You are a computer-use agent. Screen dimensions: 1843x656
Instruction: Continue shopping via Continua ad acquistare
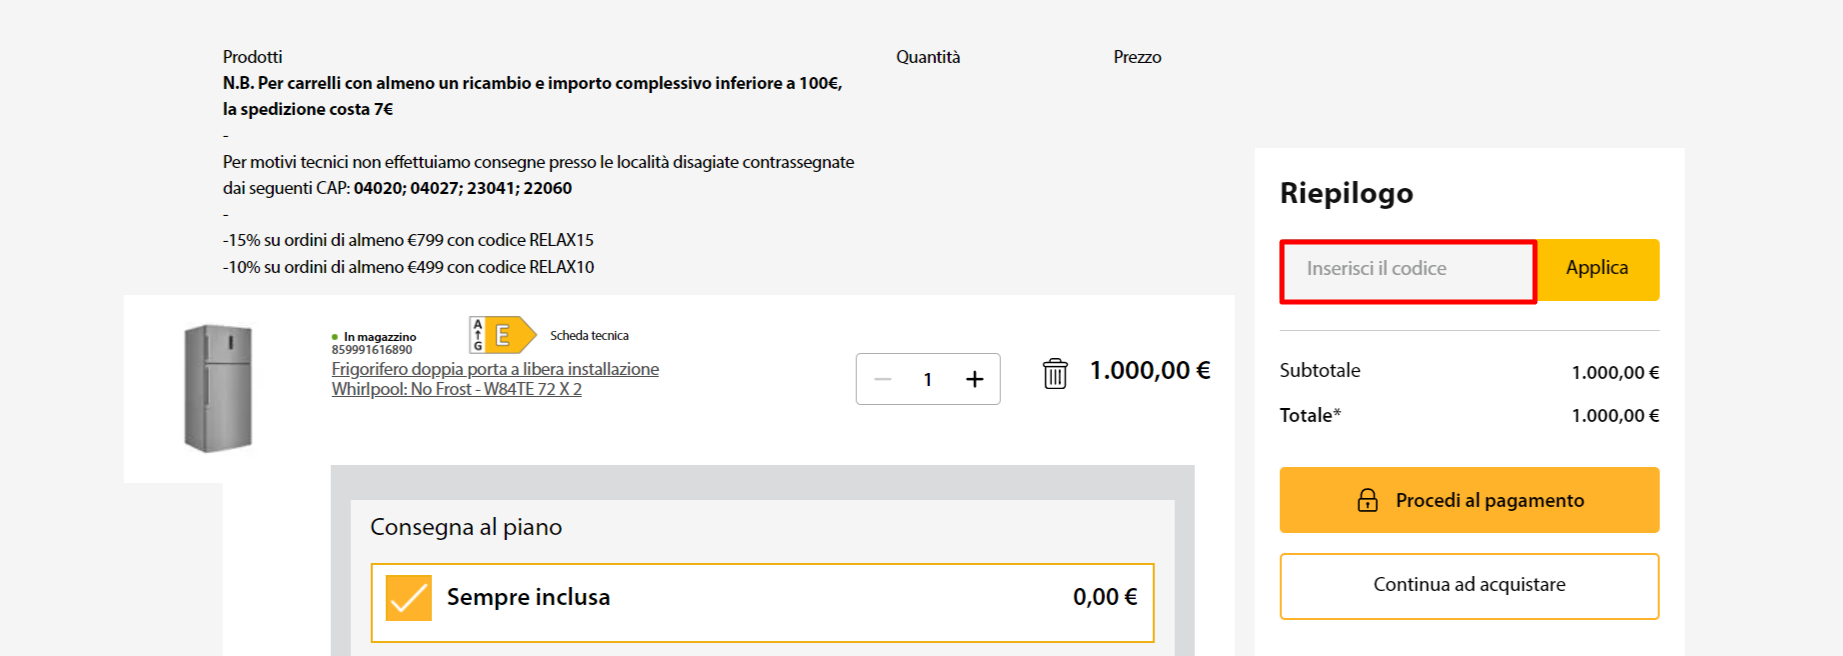tap(1469, 586)
